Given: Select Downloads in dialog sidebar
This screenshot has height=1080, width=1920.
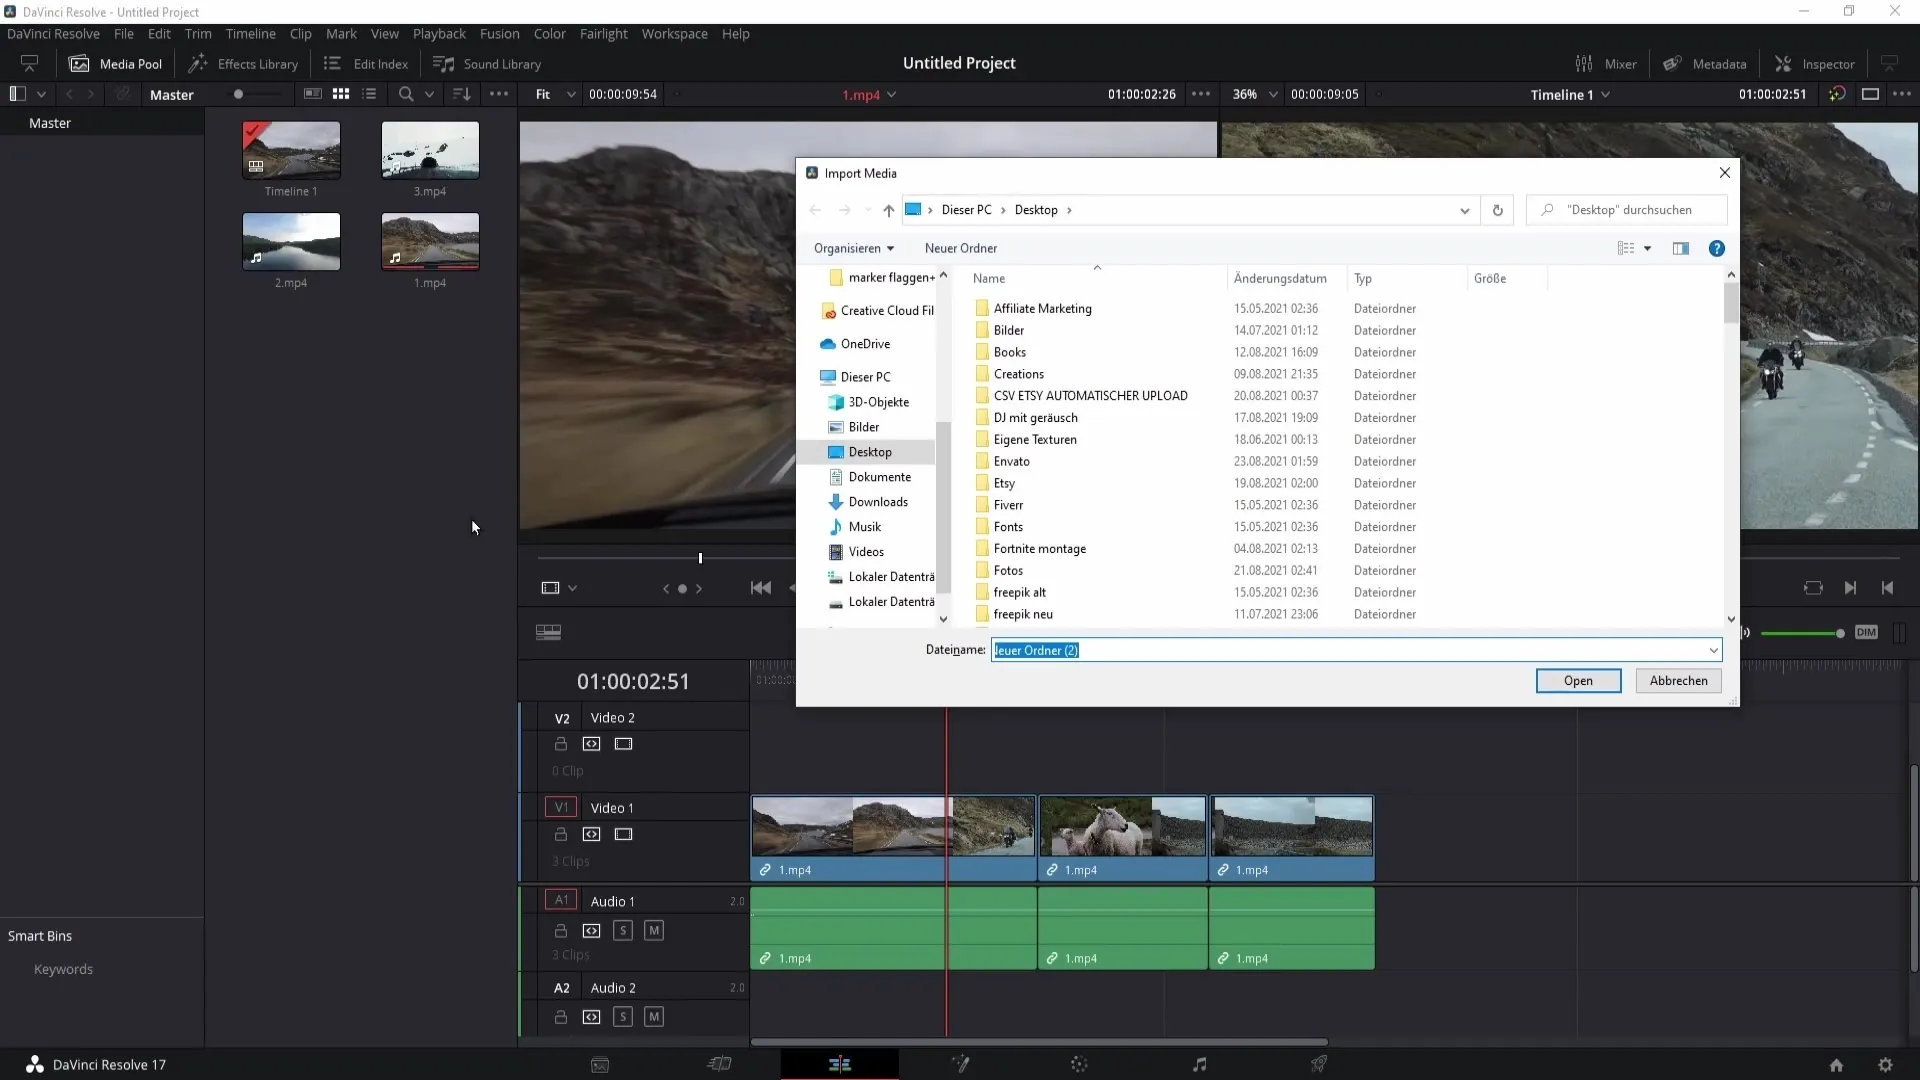Looking at the screenshot, I should point(878,502).
